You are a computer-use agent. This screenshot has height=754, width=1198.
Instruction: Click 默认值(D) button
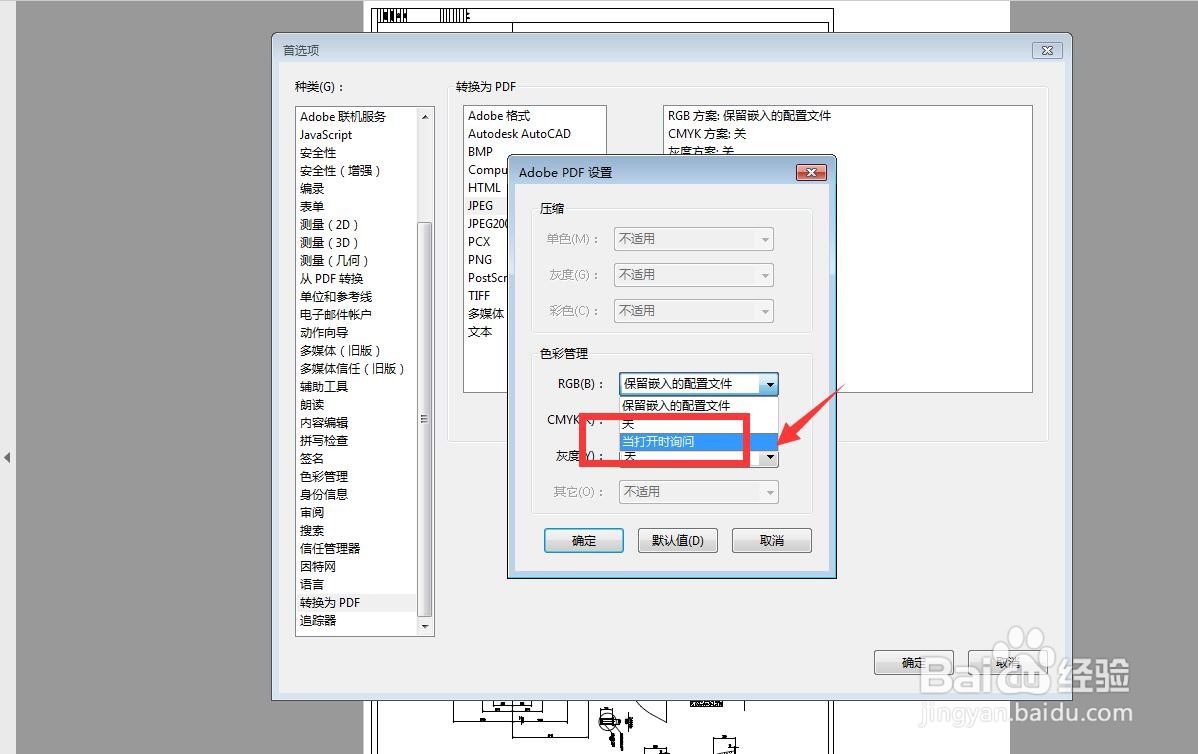click(x=678, y=541)
